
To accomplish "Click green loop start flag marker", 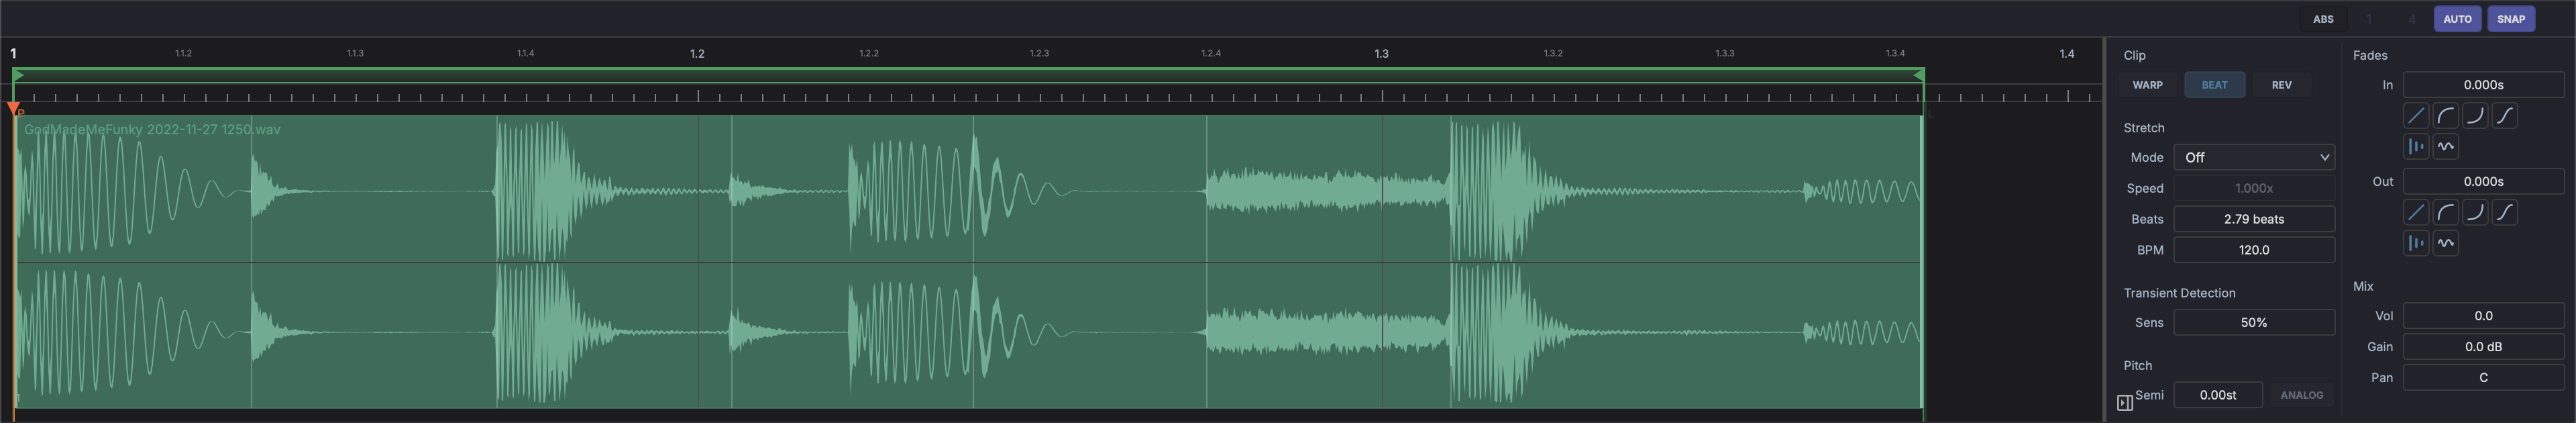I will click(18, 75).
